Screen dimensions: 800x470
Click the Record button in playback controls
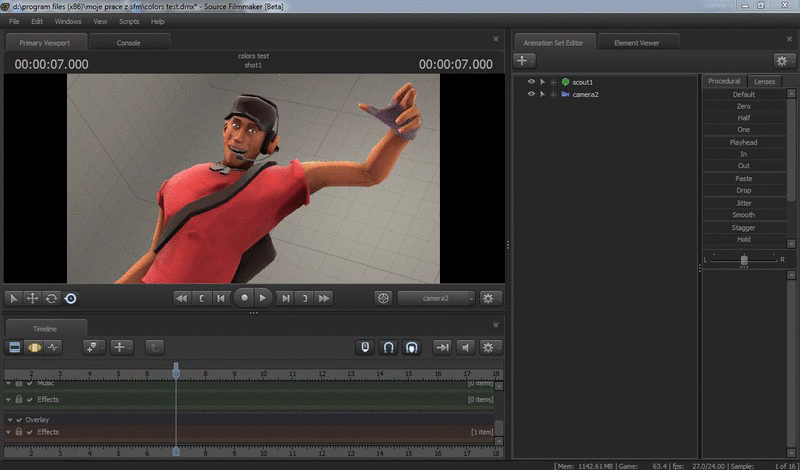click(244, 298)
